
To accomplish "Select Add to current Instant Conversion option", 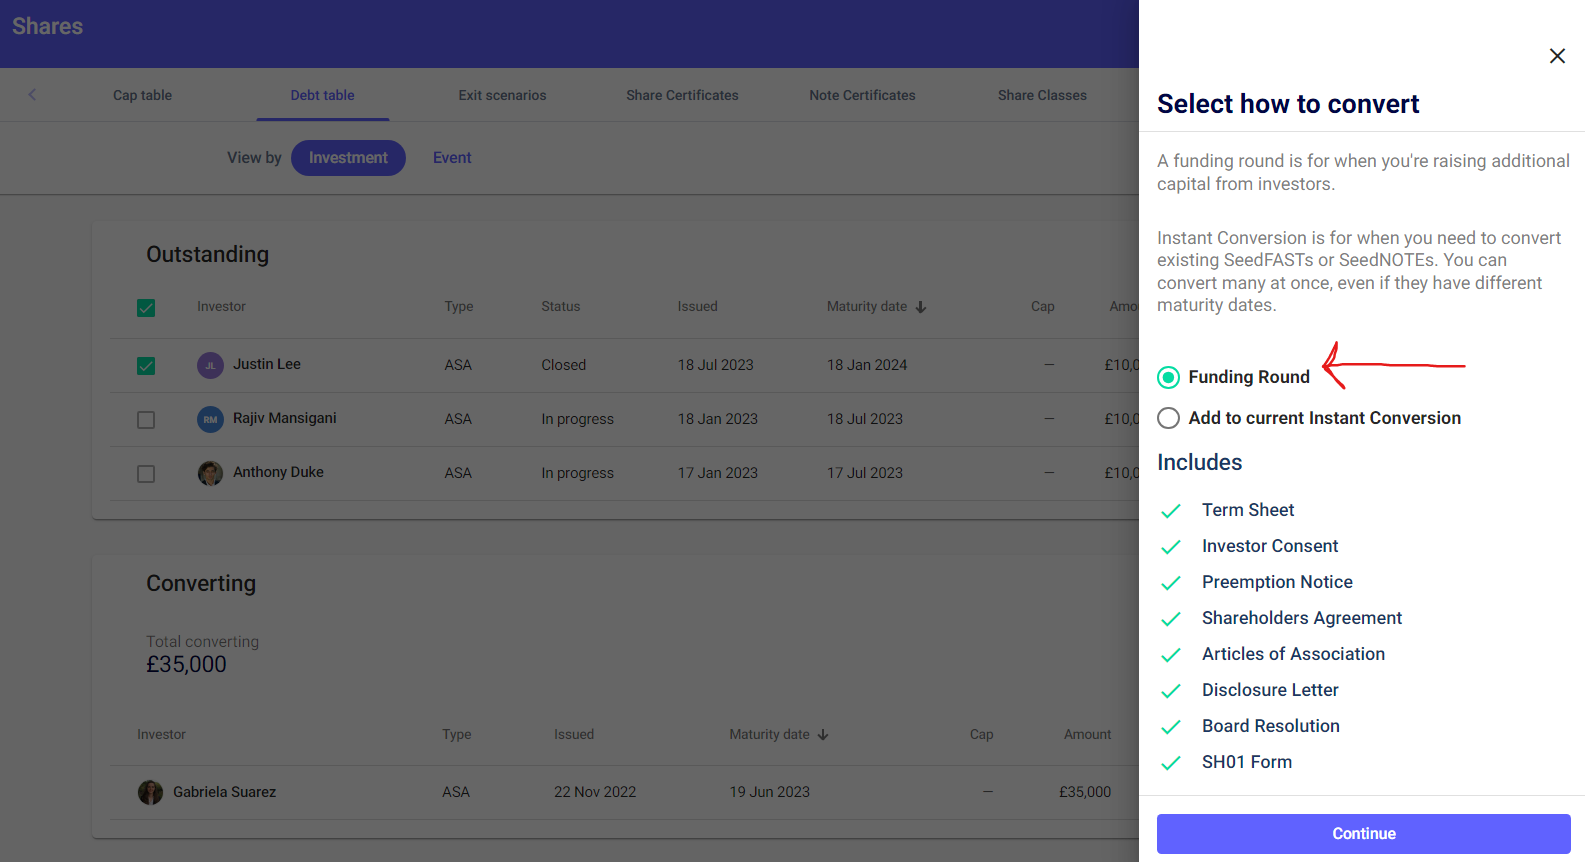I will tap(1168, 418).
